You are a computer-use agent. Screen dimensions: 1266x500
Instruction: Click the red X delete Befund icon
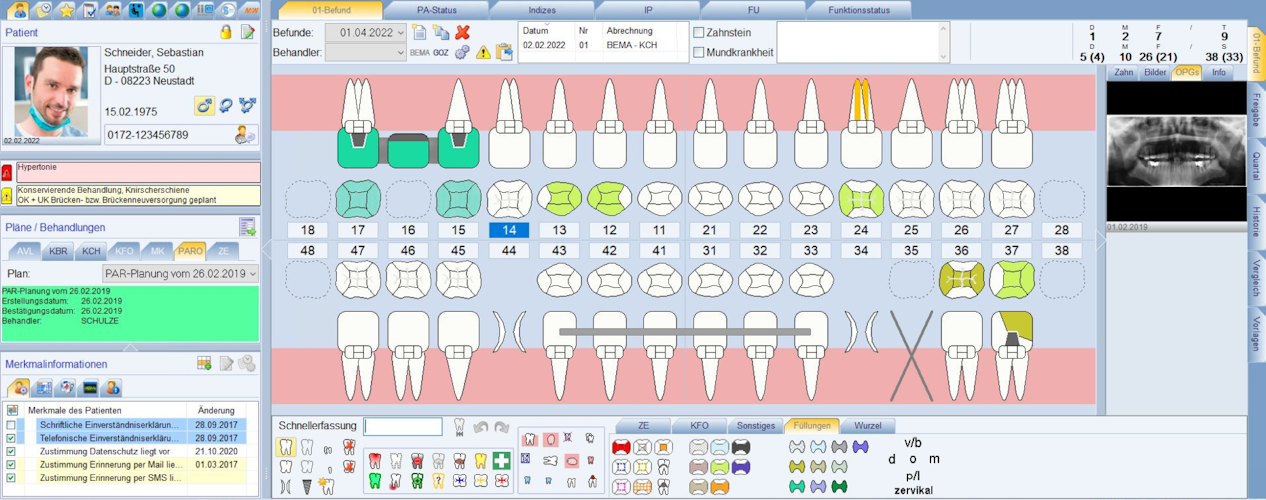pos(462,33)
